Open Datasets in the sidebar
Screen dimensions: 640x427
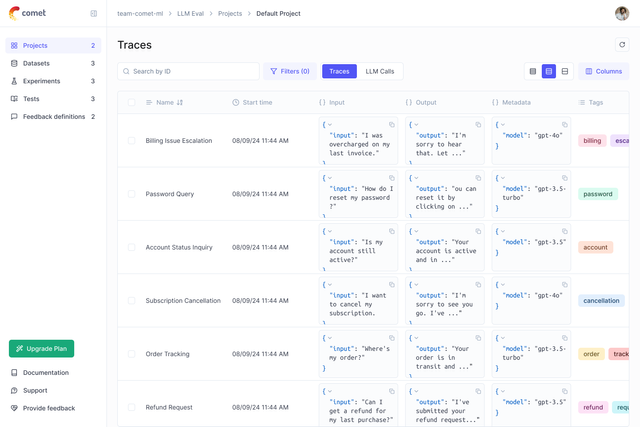(36, 63)
